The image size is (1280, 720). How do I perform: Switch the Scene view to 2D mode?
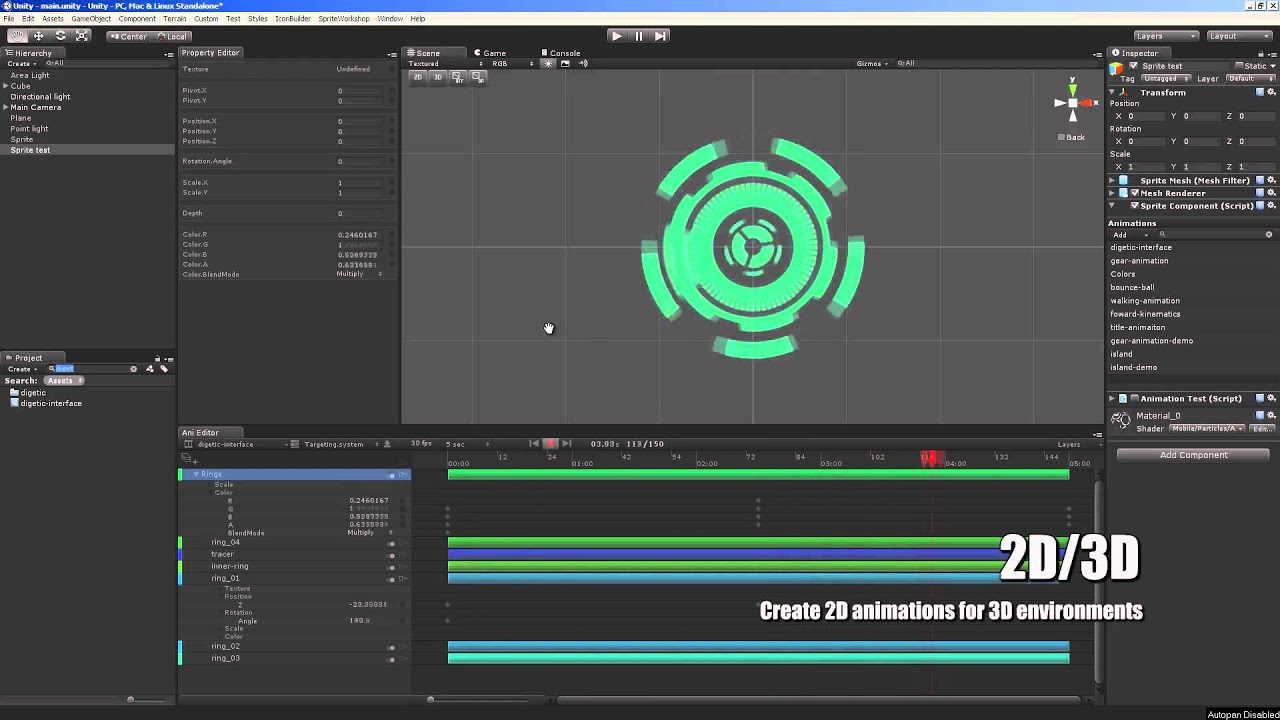tap(418, 77)
